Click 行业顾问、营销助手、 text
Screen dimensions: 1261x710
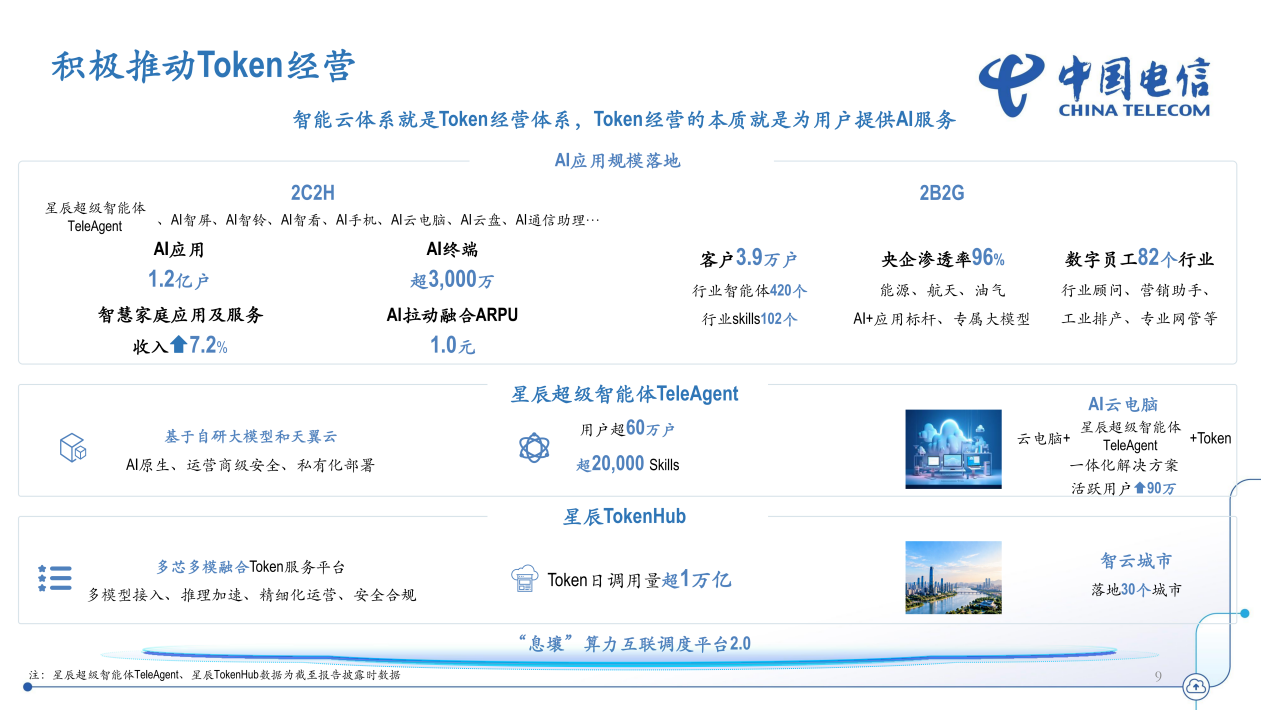click(x=1139, y=291)
